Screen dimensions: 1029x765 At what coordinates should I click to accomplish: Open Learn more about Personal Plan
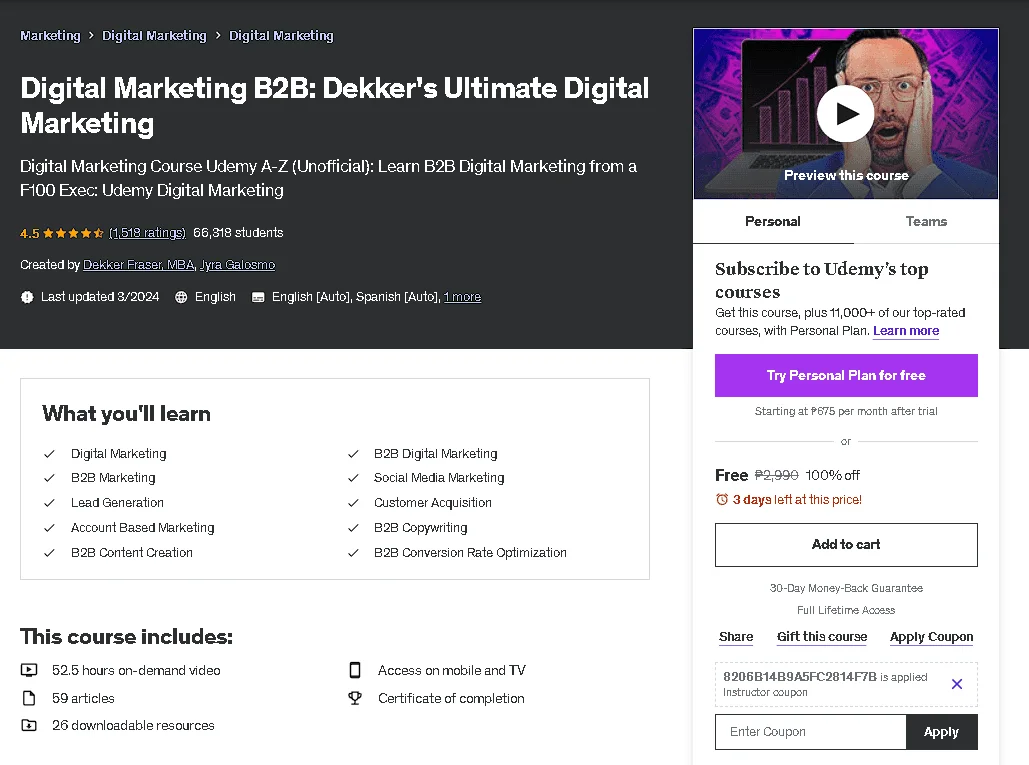tap(906, 331)
